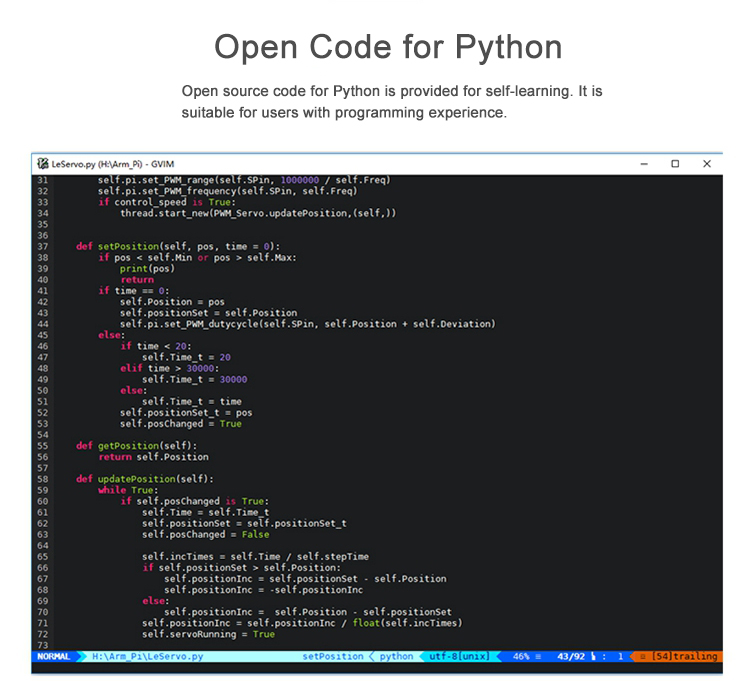Click the NORMAL mode indicator in status bar
The width and height of the screenshot is (750, 681).
click(x=54, y=656)
